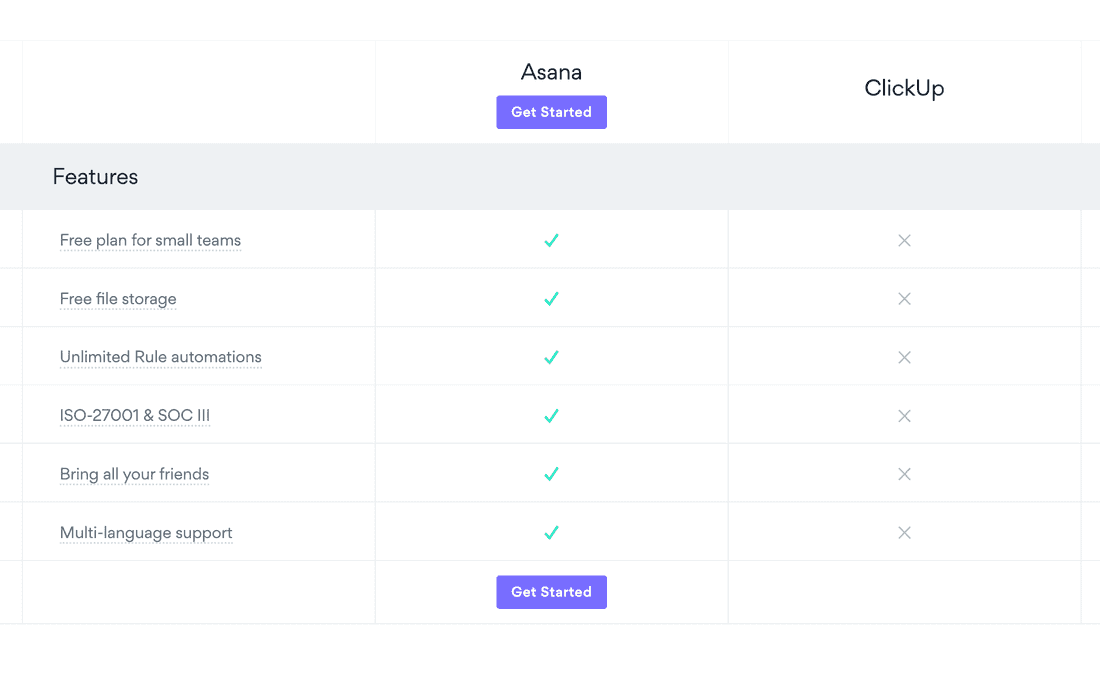Screen dimensions: 1100x690
Task: Toggle the checkmark for Bring all your friends
Action: pos(551,474)
